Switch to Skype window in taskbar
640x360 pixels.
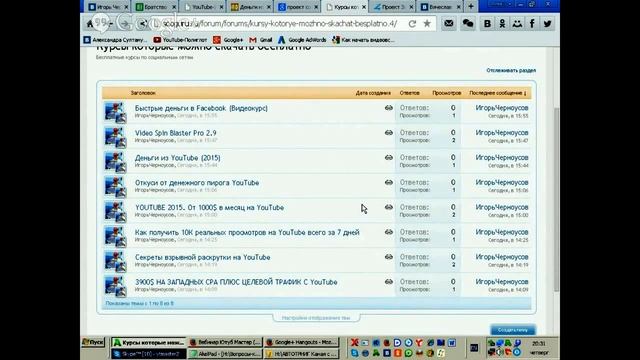148,353
